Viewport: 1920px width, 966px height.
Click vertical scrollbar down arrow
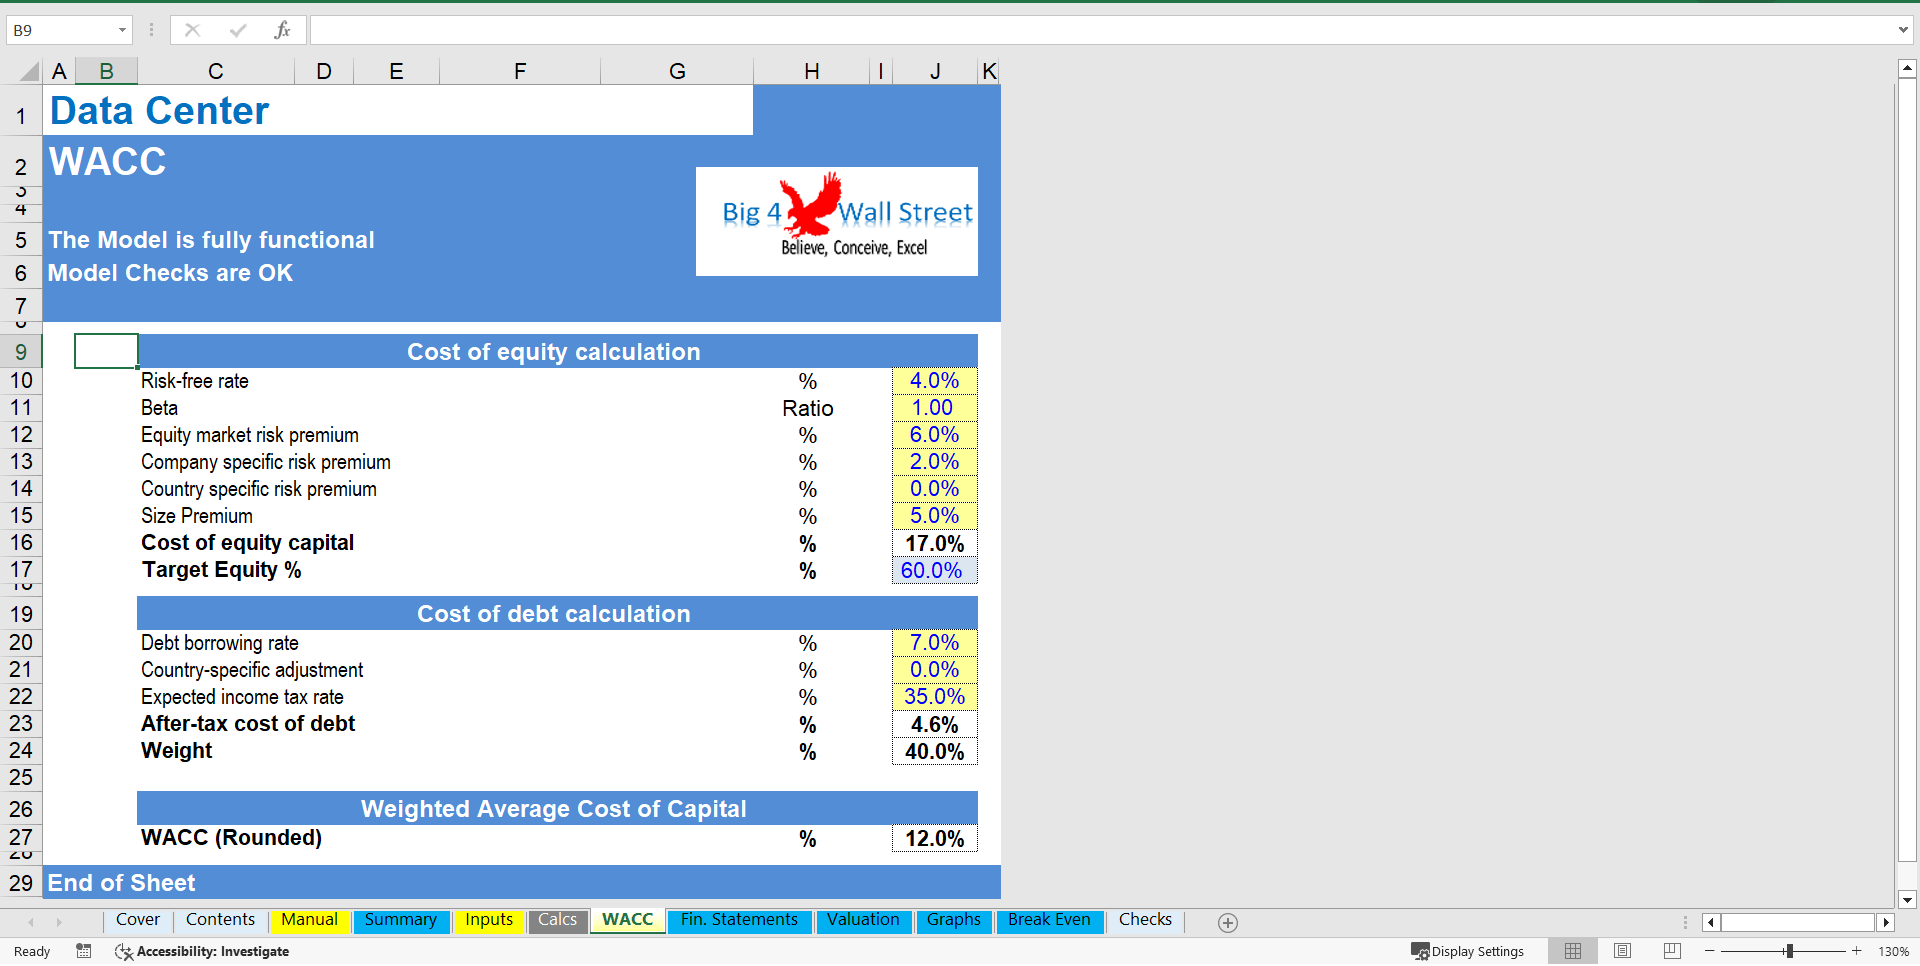point(1907,899)
